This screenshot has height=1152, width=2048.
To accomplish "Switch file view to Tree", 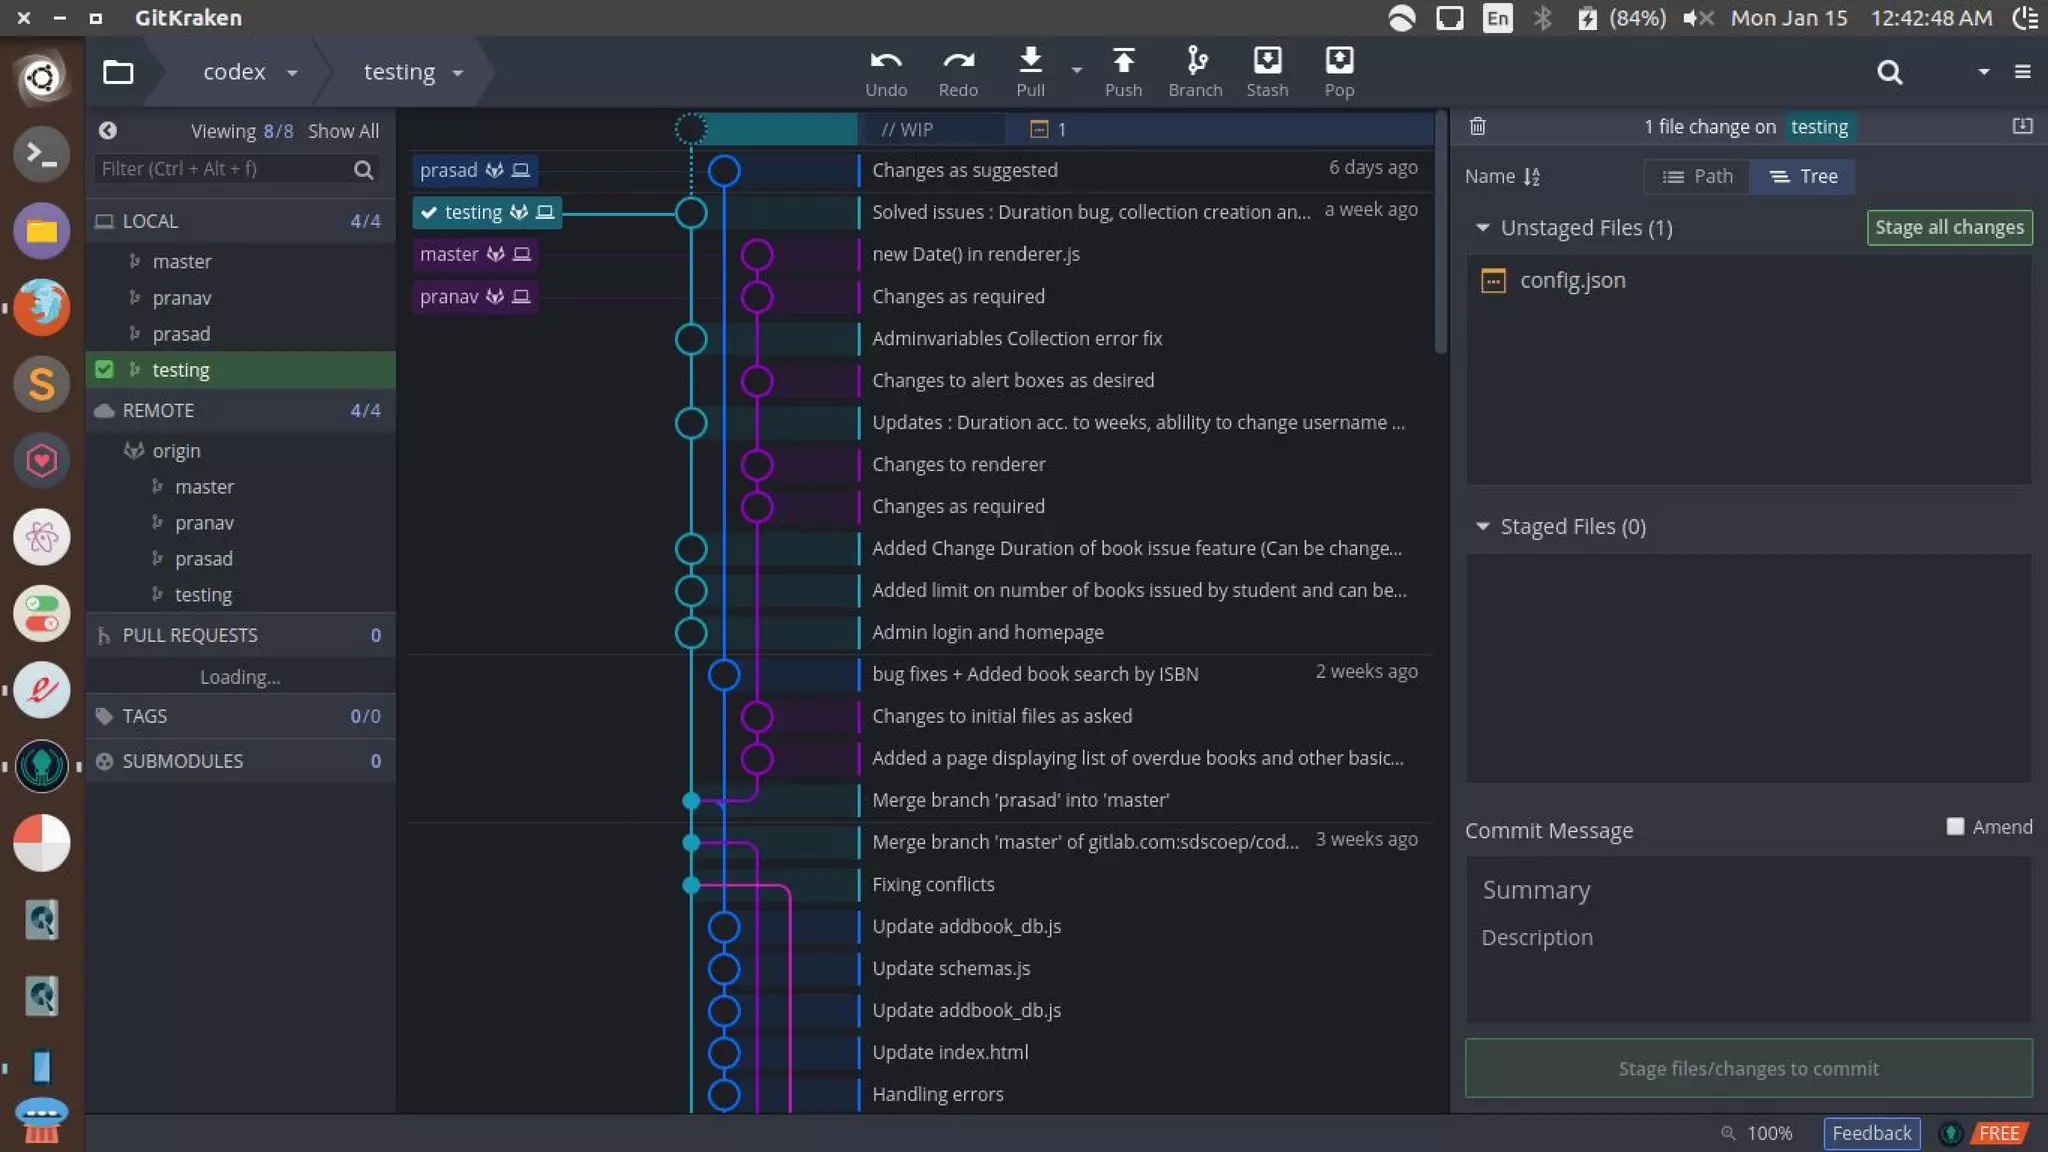I will tap(1803, 176).
